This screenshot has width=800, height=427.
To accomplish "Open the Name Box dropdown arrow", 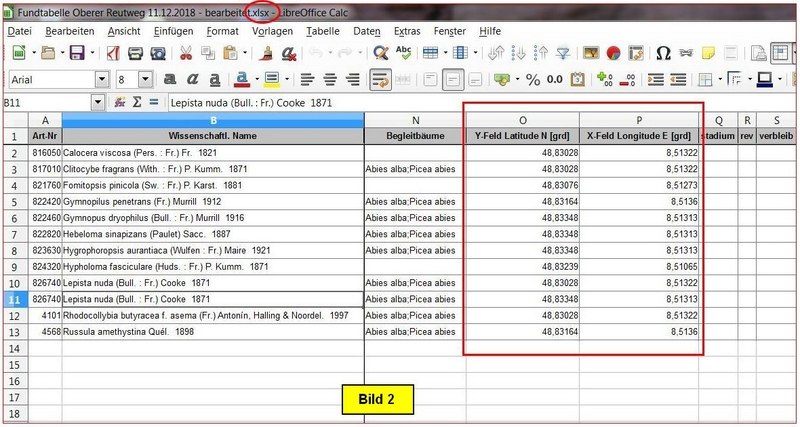I will click(x=97, y=102).
